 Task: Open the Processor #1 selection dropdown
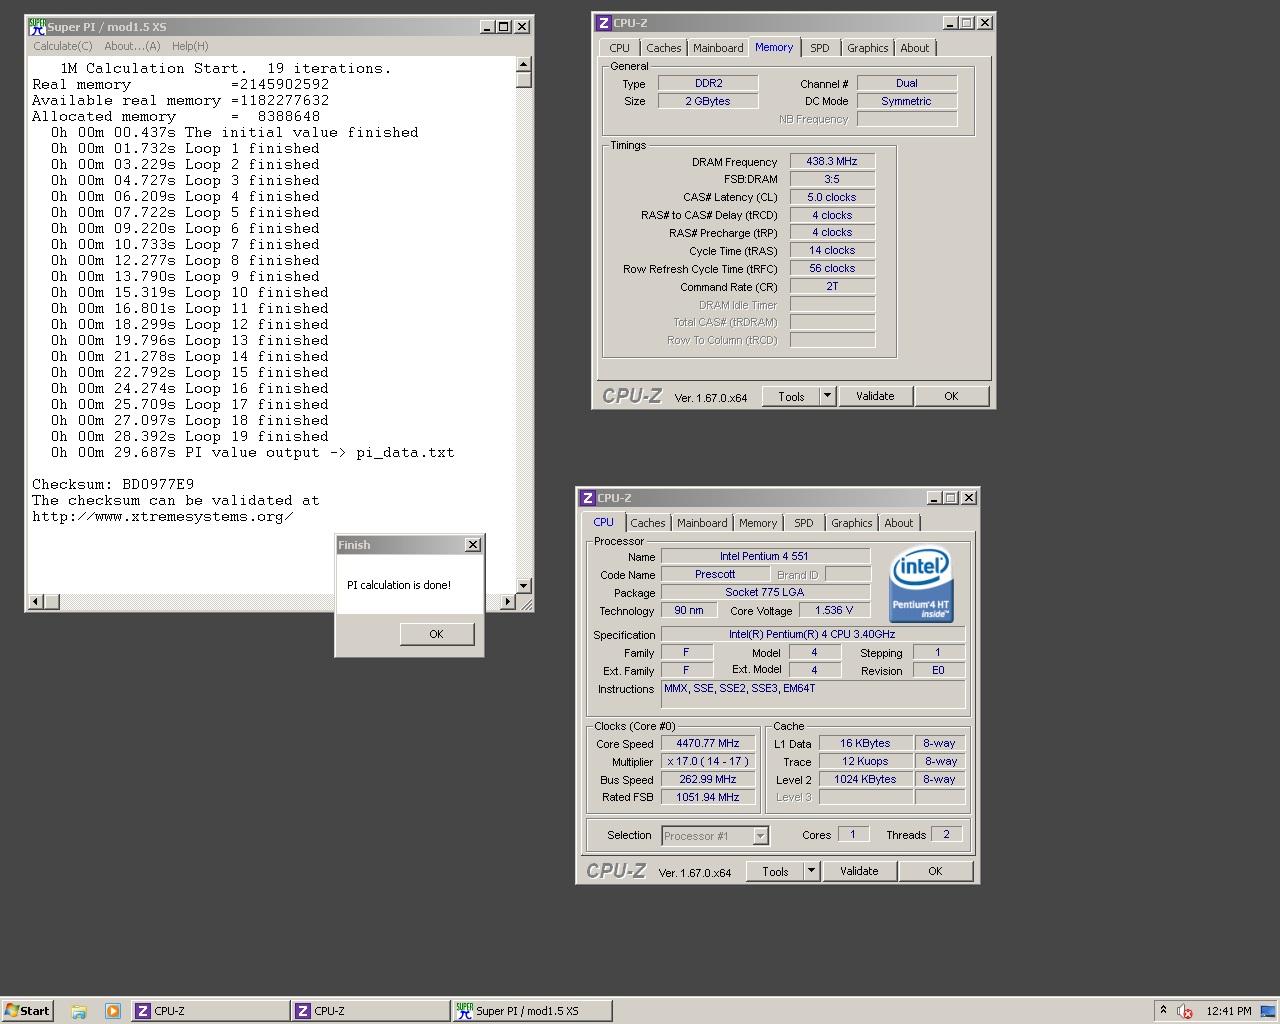click(x=714, y=836)
